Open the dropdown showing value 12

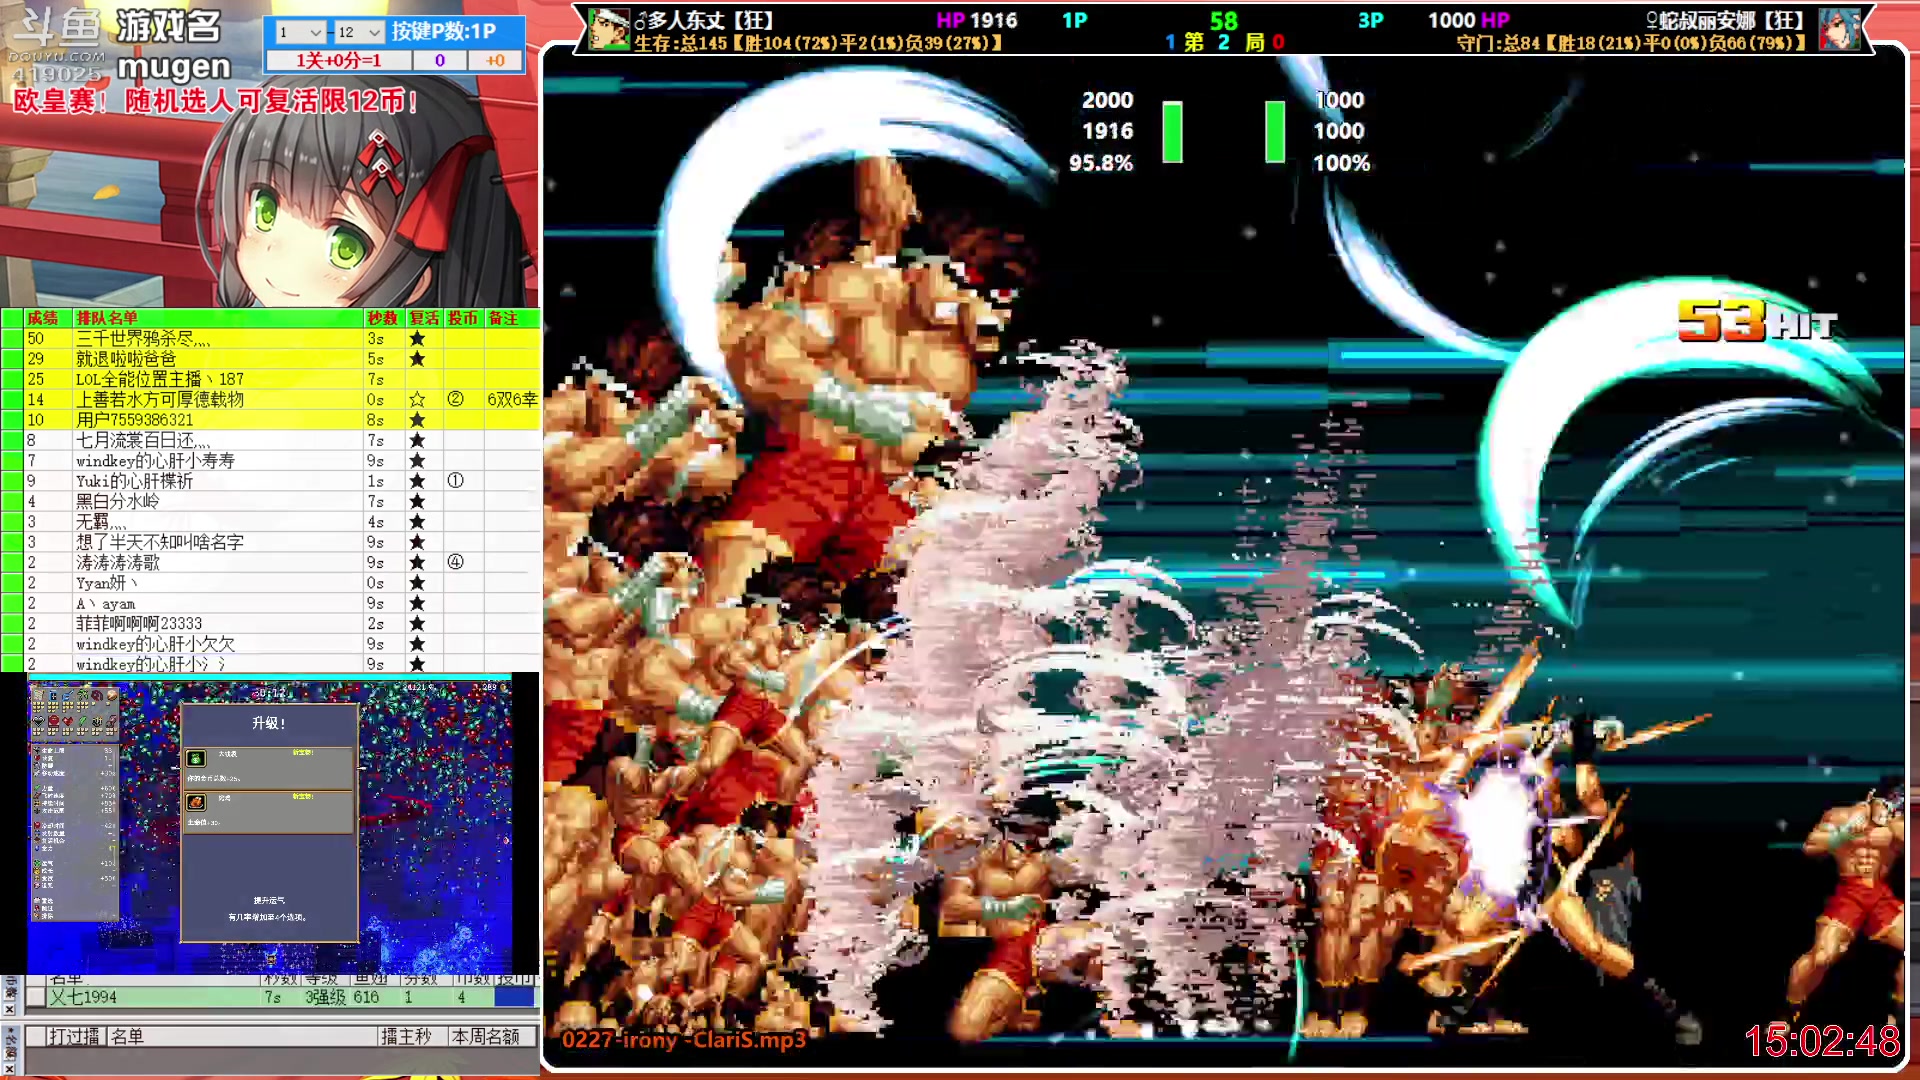click(359, 32)
